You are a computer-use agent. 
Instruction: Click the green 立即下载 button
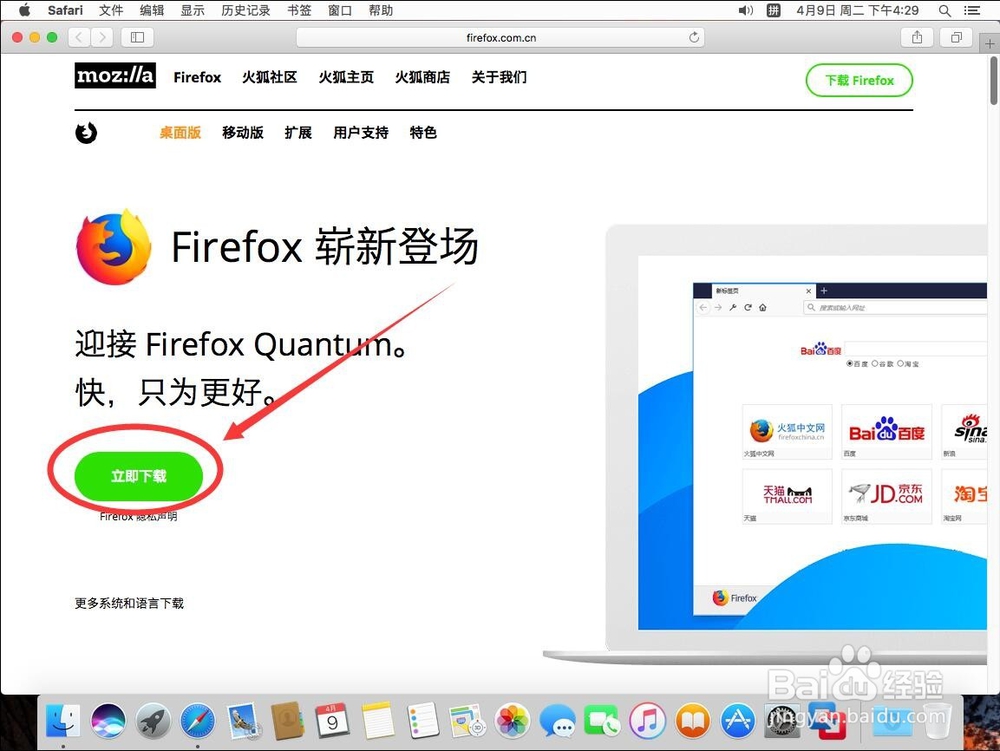pyautogui.click(x=138, y=476)
